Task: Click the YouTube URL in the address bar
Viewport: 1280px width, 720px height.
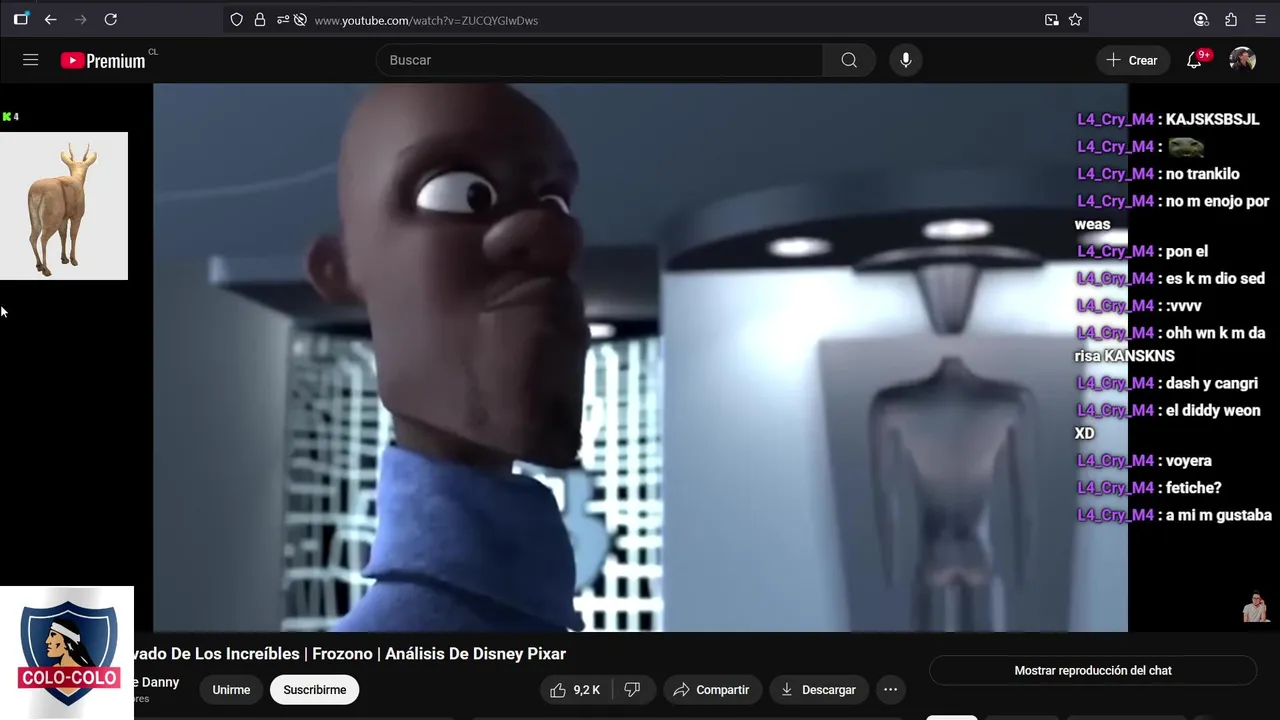Action: 426,20
